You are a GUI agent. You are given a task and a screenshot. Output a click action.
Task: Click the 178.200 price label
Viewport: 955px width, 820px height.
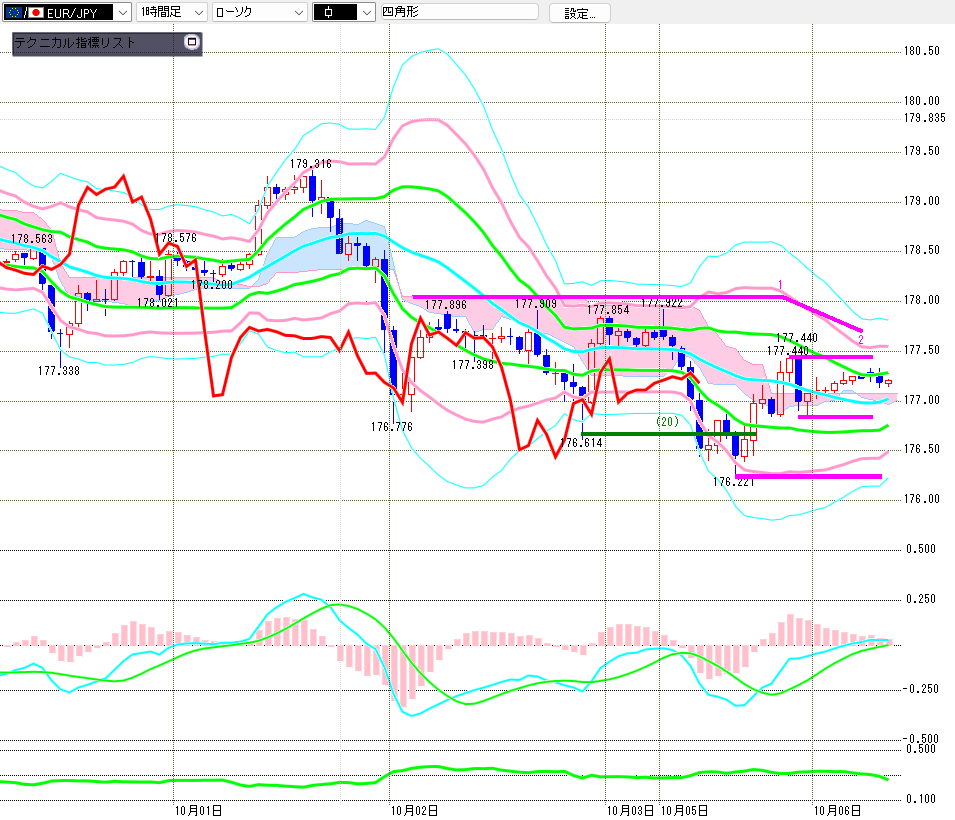211,285
